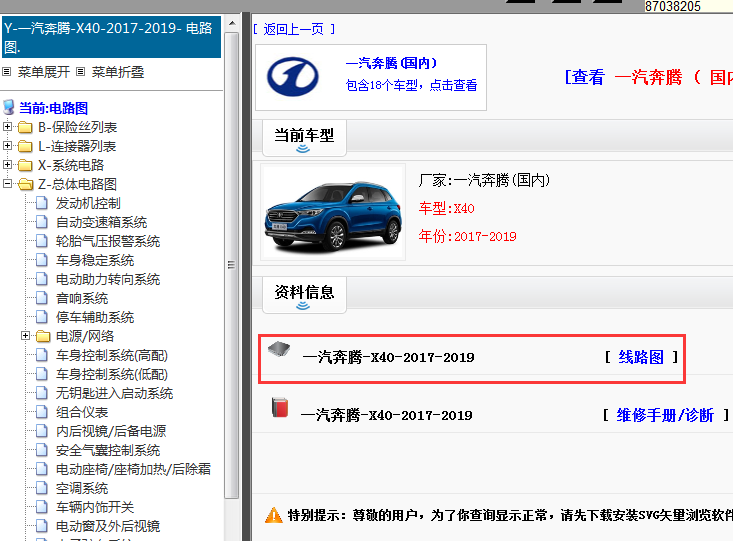Expand the 电源/网络 subfolder
Image resolution: width=733 pixels, height=541 pixels.
(26, 336)
